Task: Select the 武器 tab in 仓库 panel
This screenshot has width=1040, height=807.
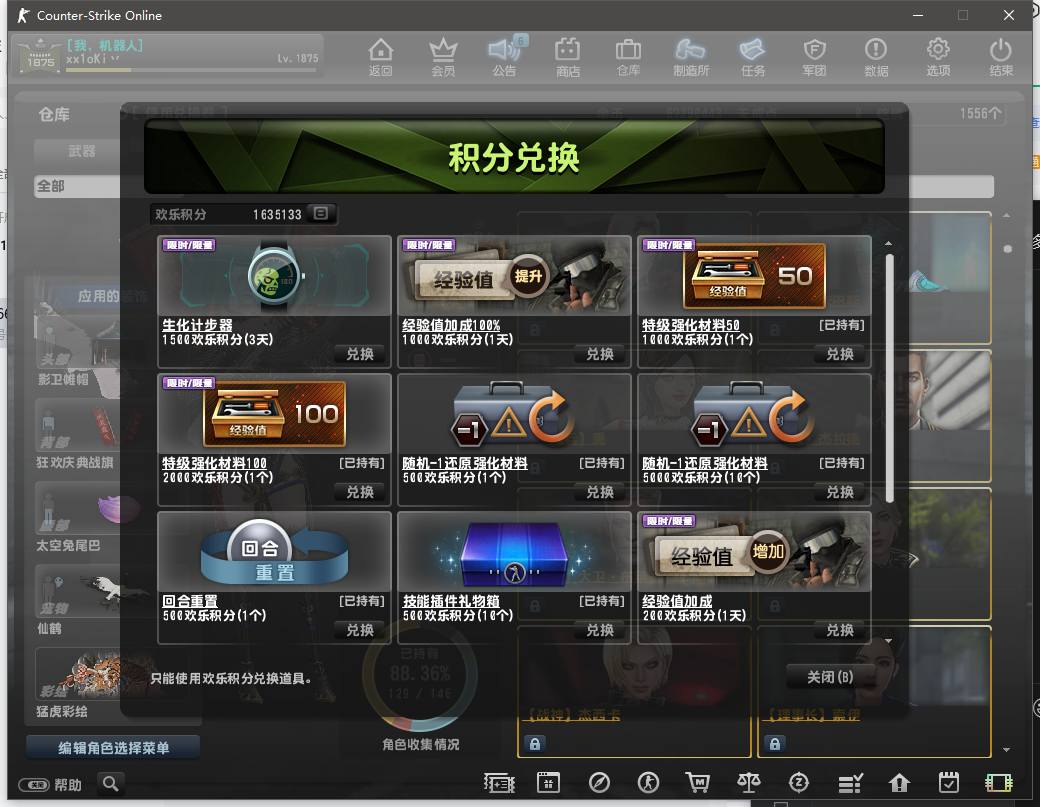Action: click(x=81, y=151)
